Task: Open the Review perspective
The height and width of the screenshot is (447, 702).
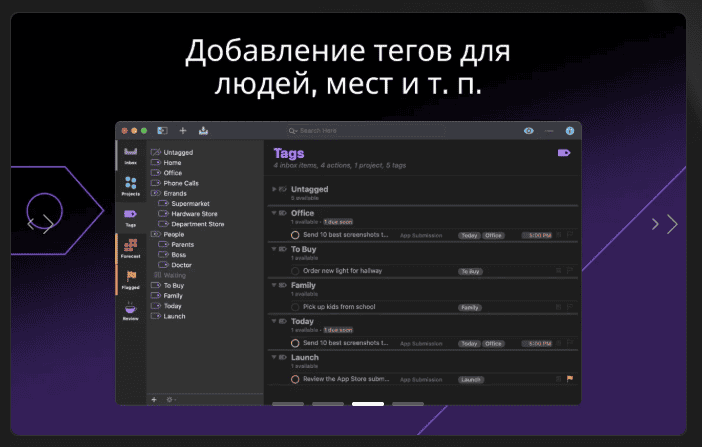Action: pos(130,311)
